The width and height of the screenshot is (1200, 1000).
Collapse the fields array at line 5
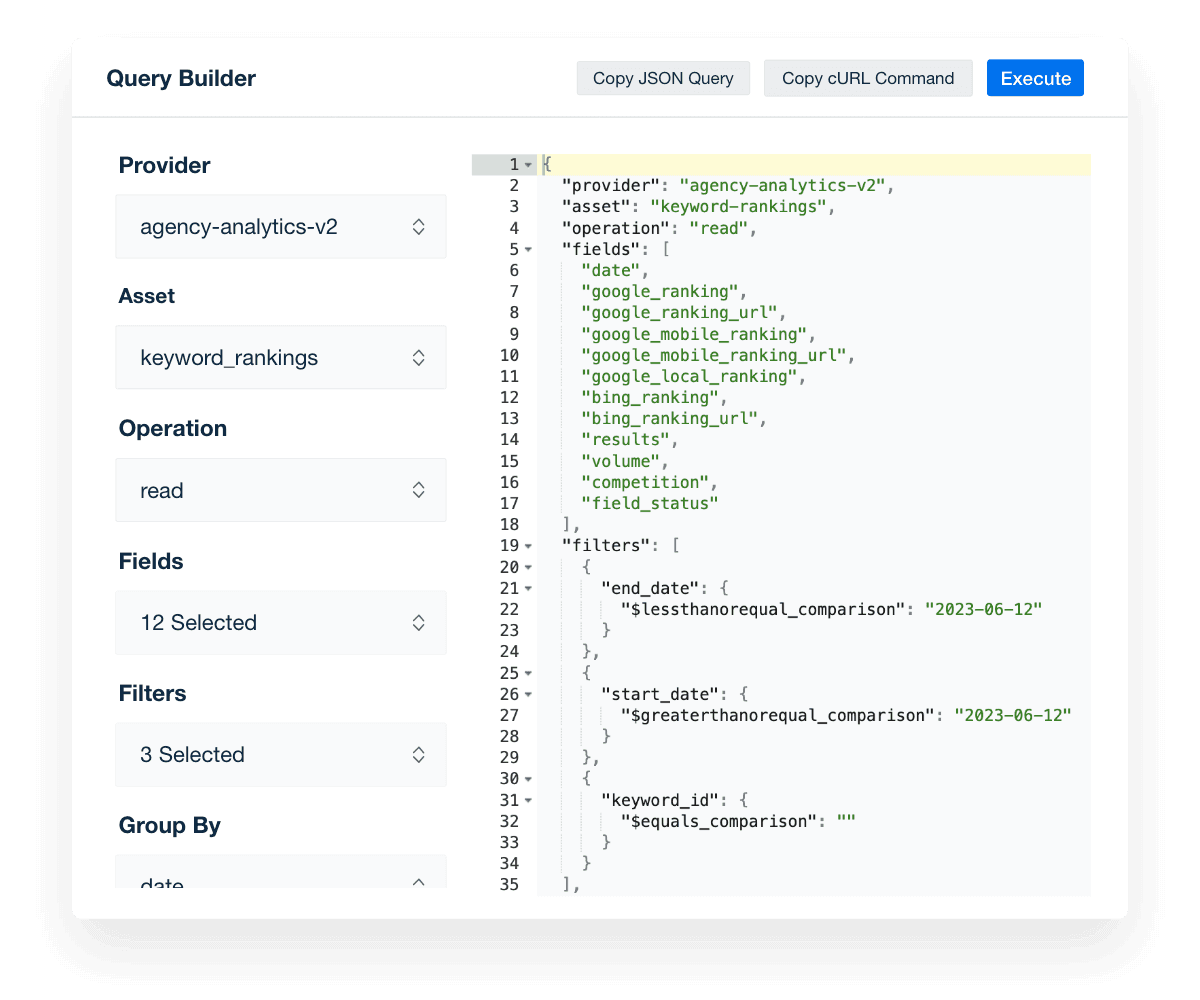528,249
